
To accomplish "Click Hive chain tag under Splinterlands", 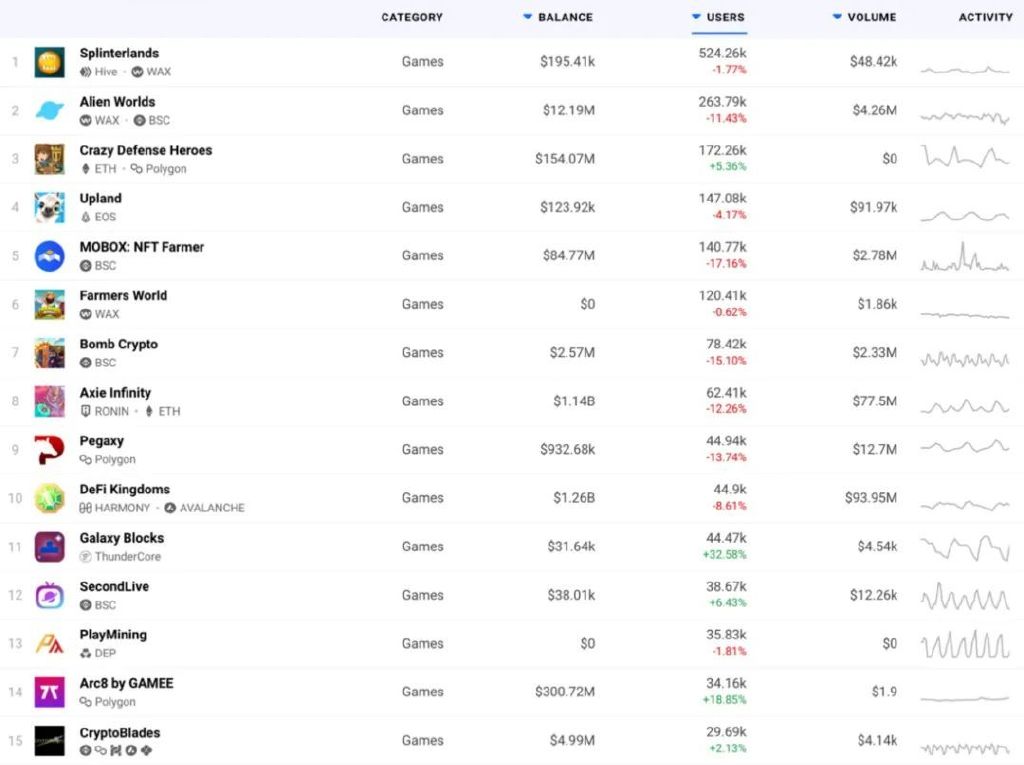I will (99, 72).
